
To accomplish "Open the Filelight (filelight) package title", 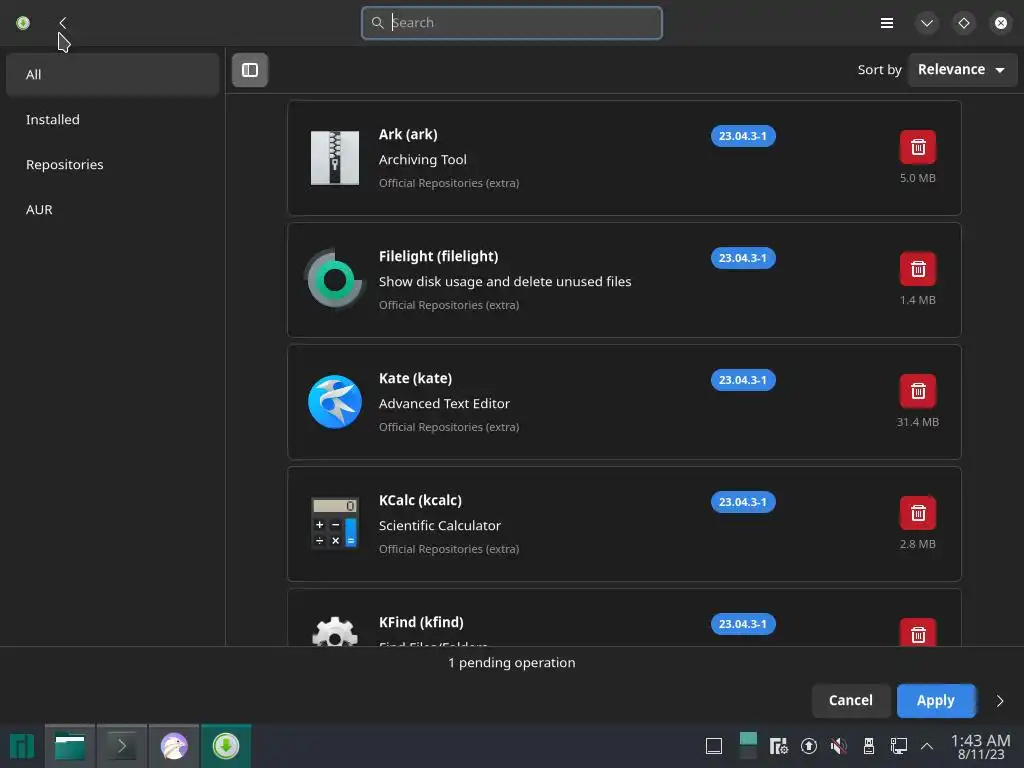I will pos(438,257).
